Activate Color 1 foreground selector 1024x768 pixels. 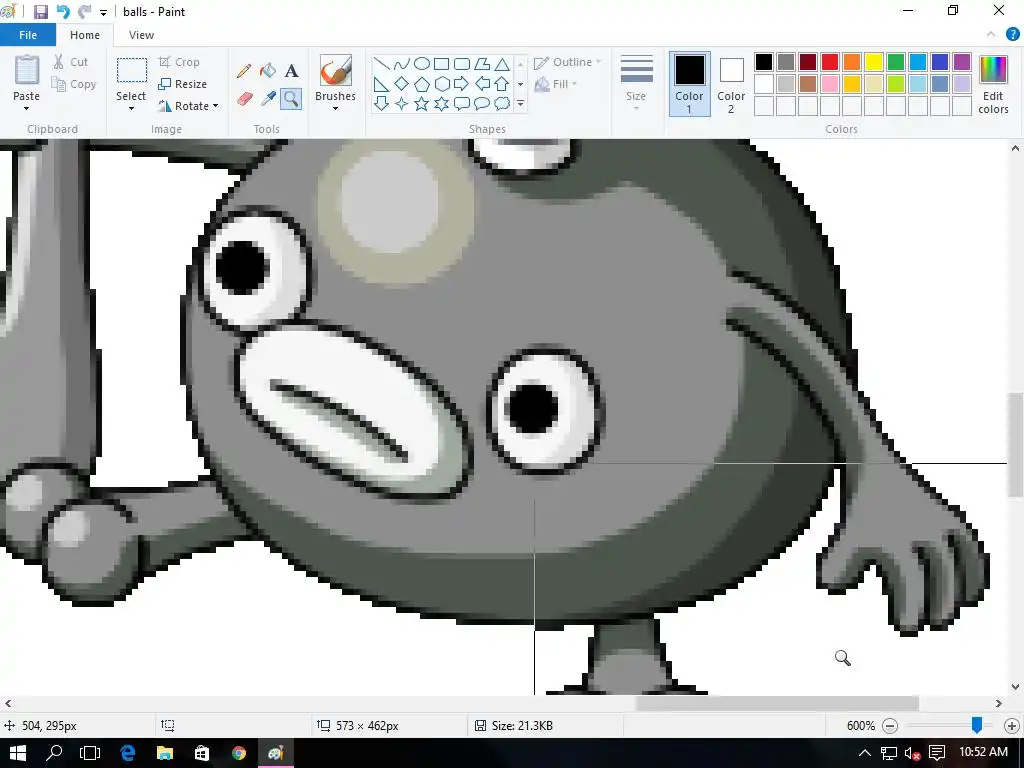pyautogui.click(x=690, y=84)
